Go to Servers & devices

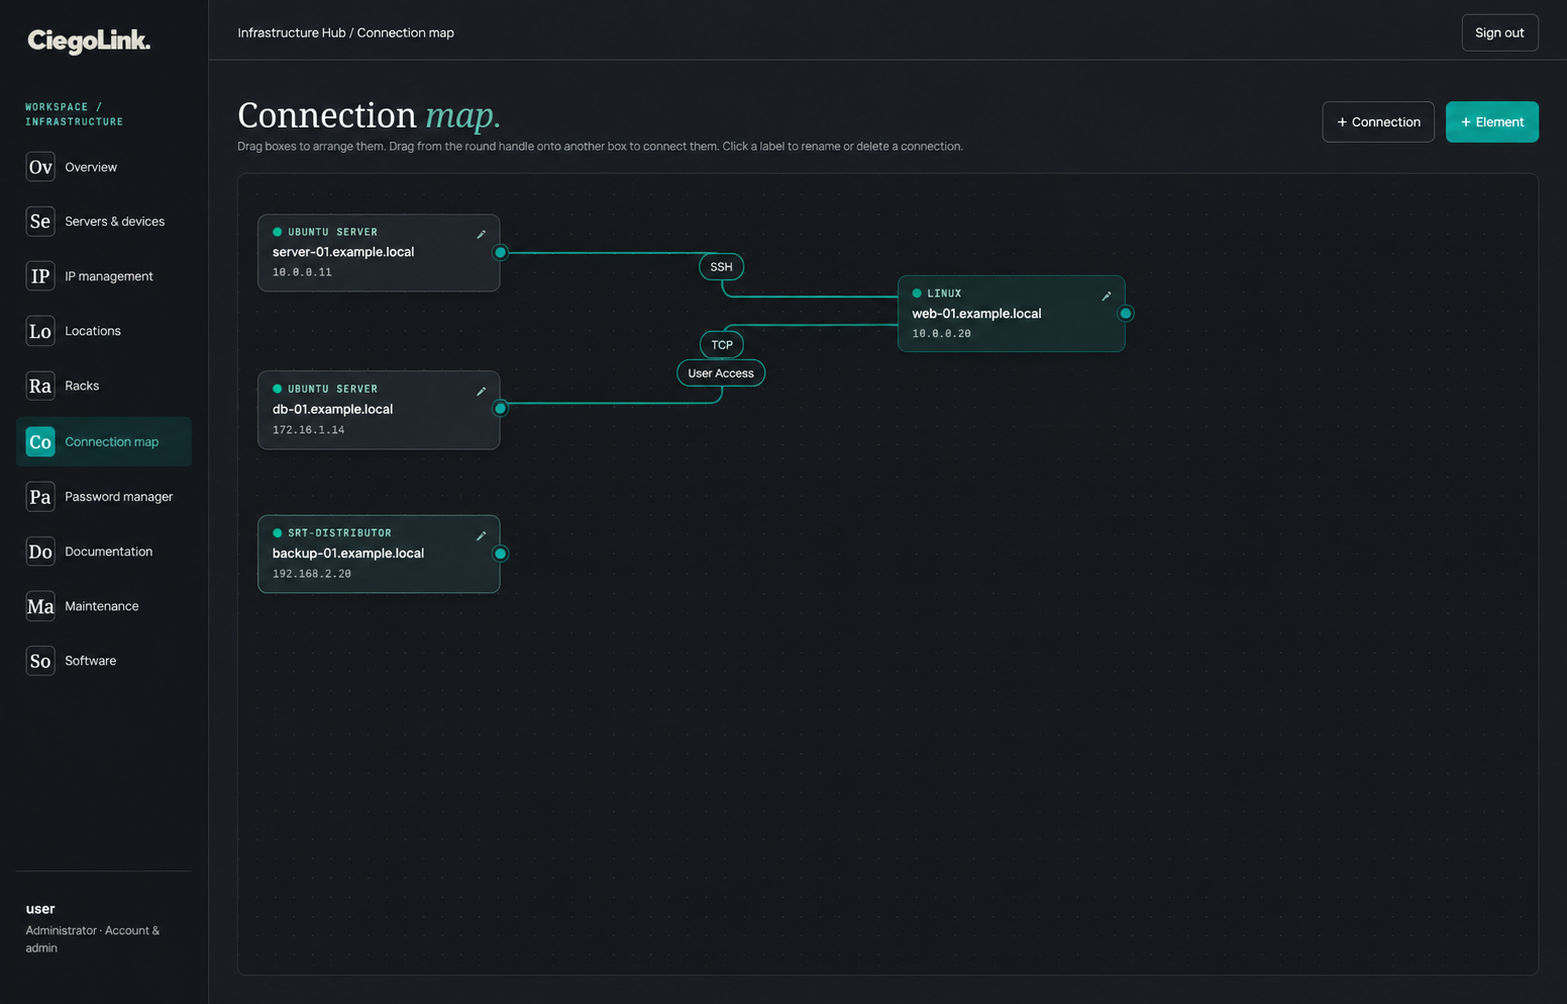point(104,221)
